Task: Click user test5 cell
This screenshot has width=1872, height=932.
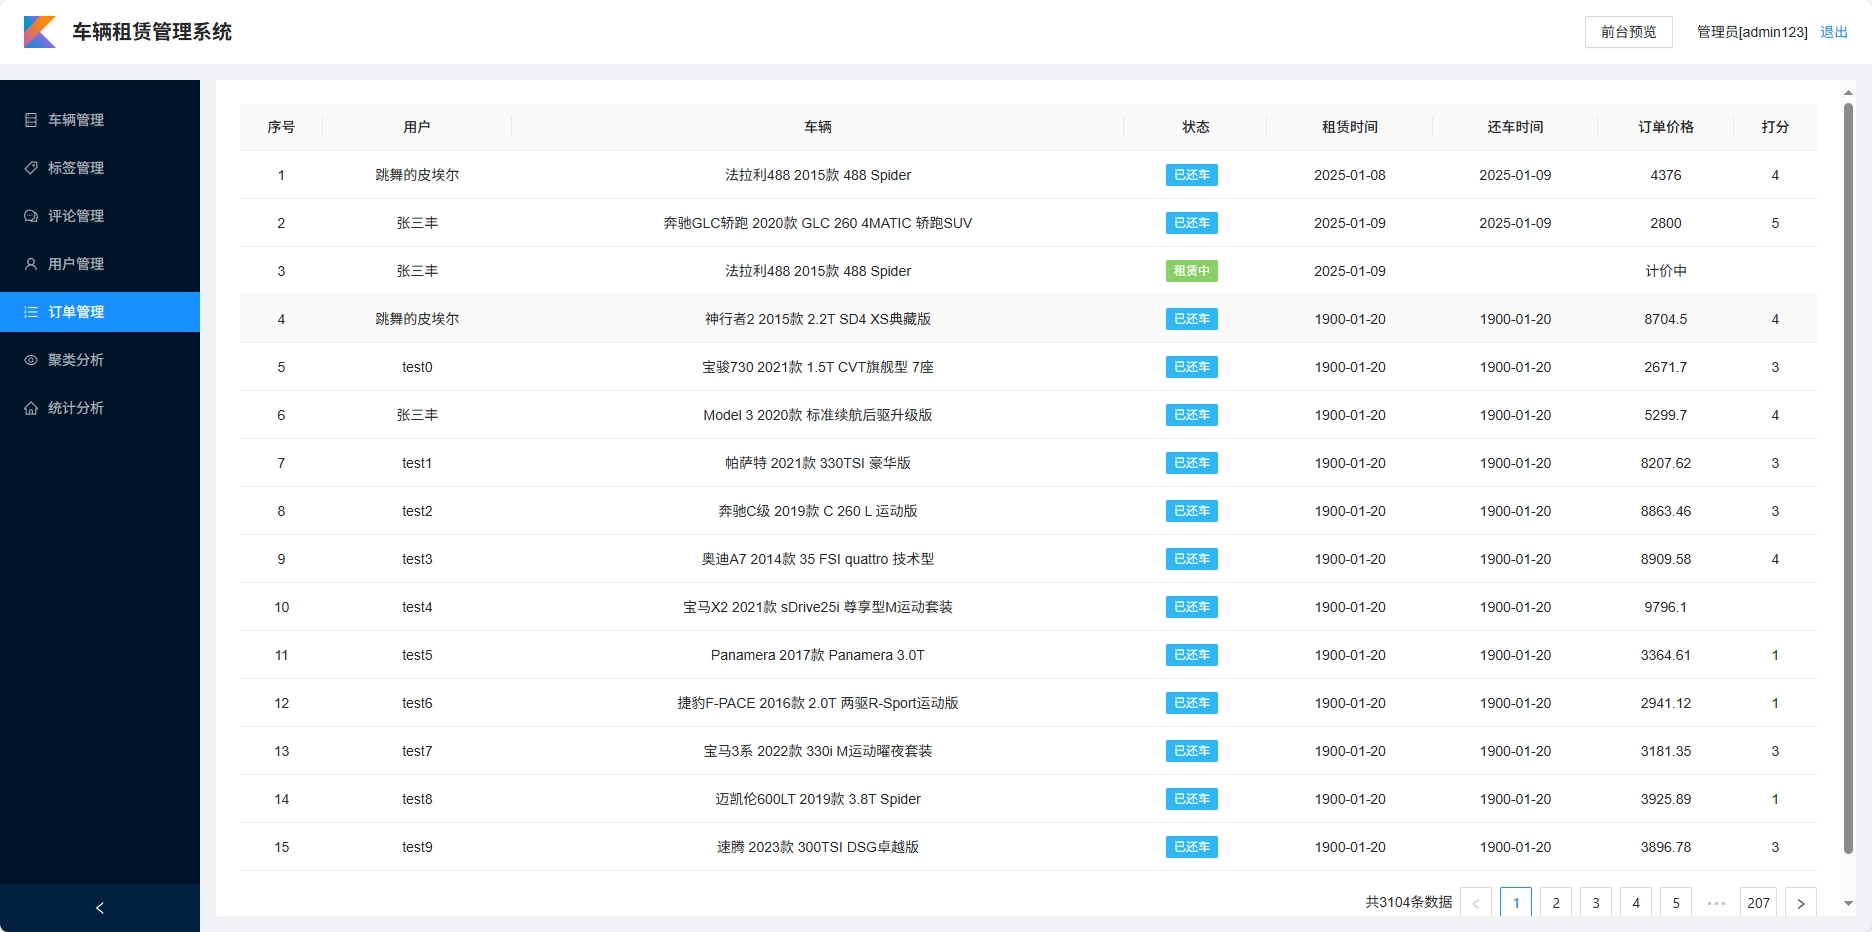Action: (417, 655)
